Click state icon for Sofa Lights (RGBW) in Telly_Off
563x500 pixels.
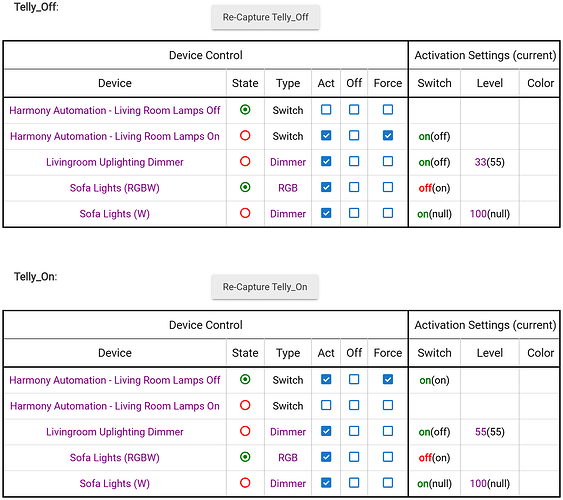245,187
